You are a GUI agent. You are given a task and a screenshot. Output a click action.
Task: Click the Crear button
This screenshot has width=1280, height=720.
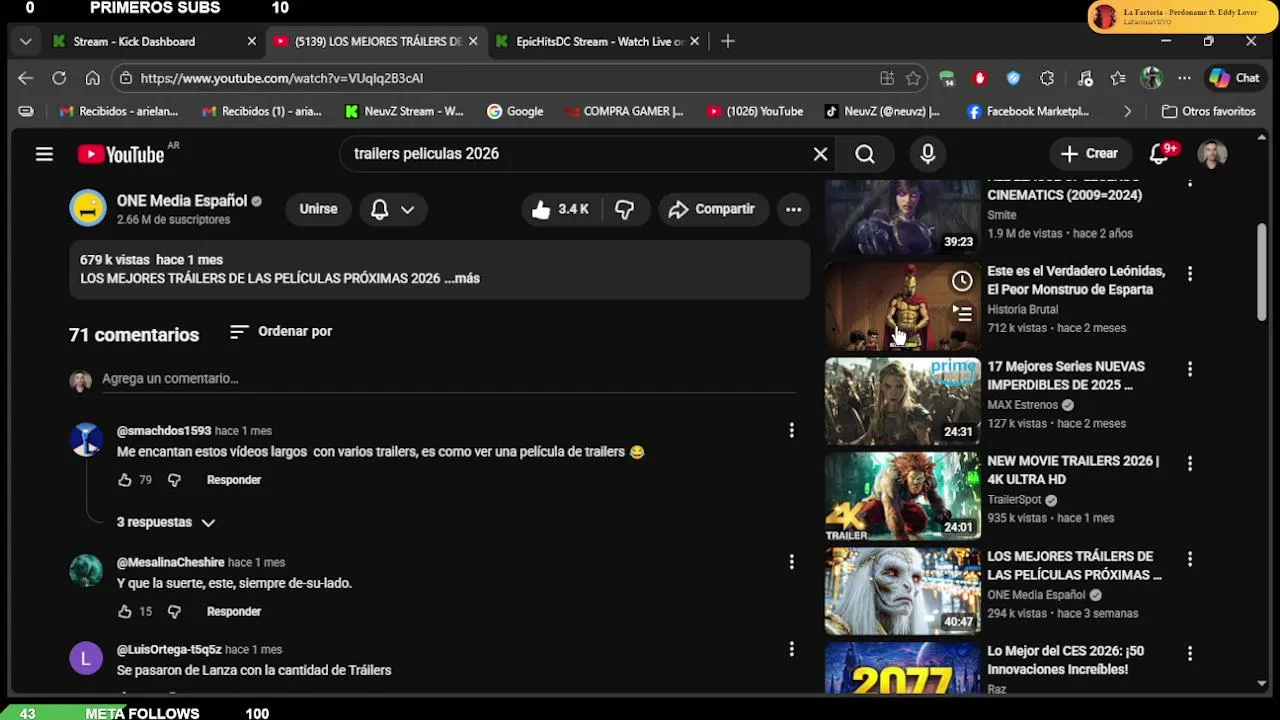point(1089,154)
